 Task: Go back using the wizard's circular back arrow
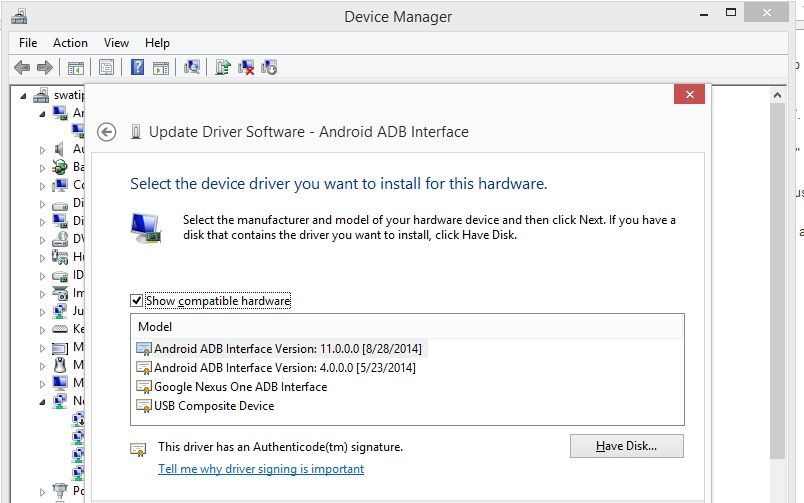(x=107, y=132)
